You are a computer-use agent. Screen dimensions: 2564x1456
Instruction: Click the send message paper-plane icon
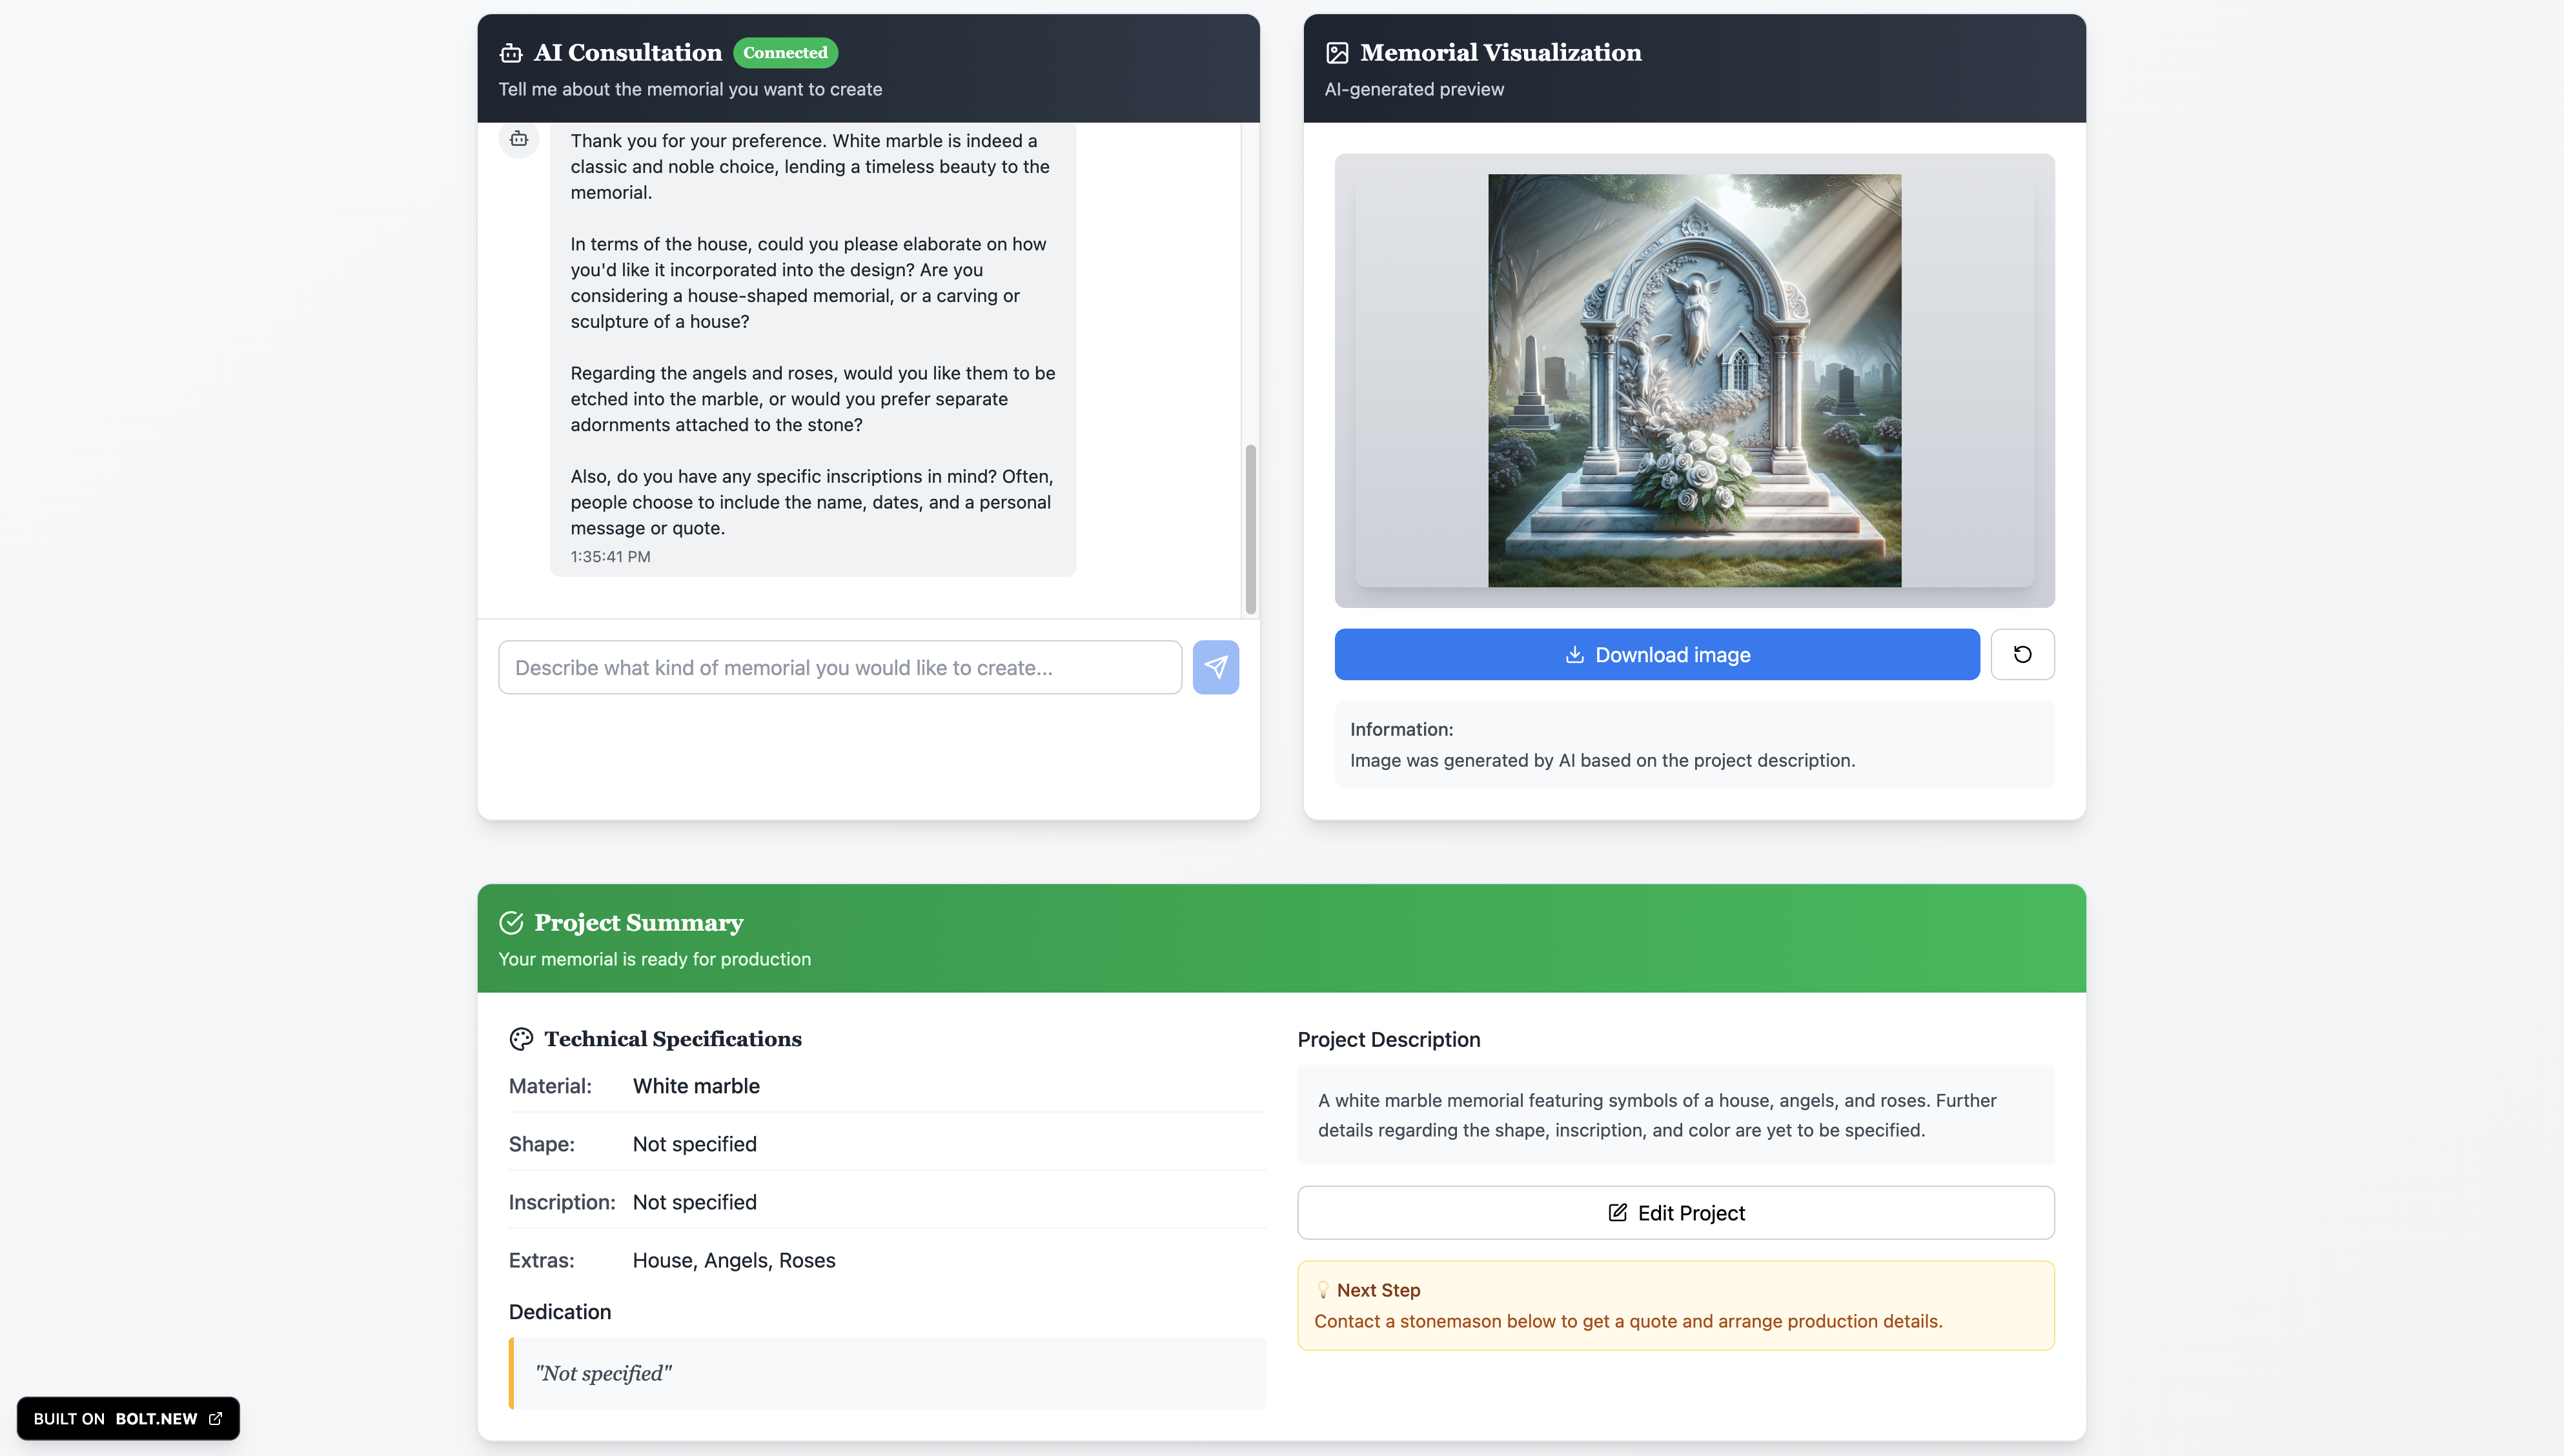(1215, 667)
